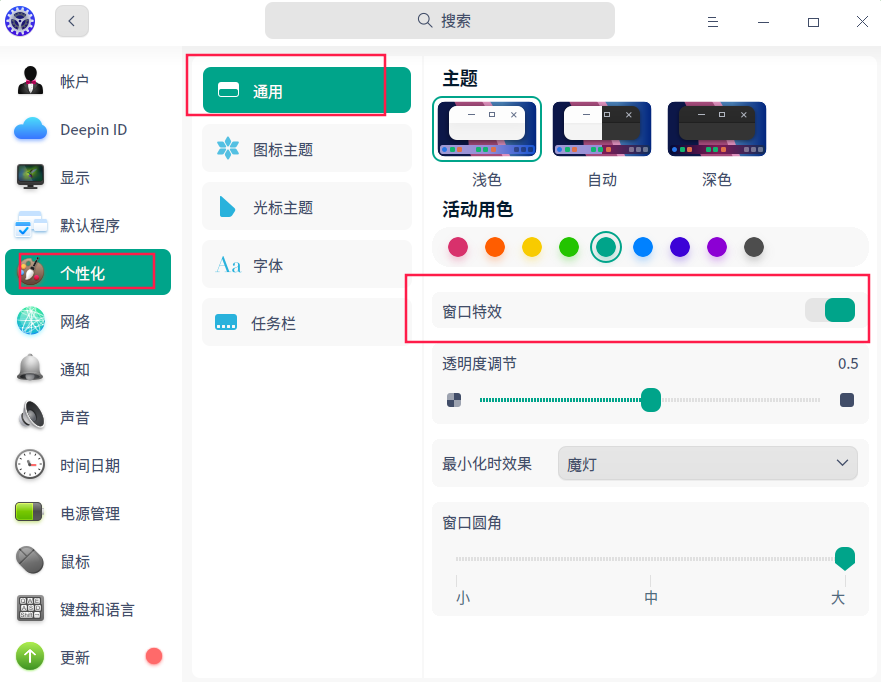Open the 键盘和语言 keyboard icon
The image size is (881, 682).
(30, 608)
